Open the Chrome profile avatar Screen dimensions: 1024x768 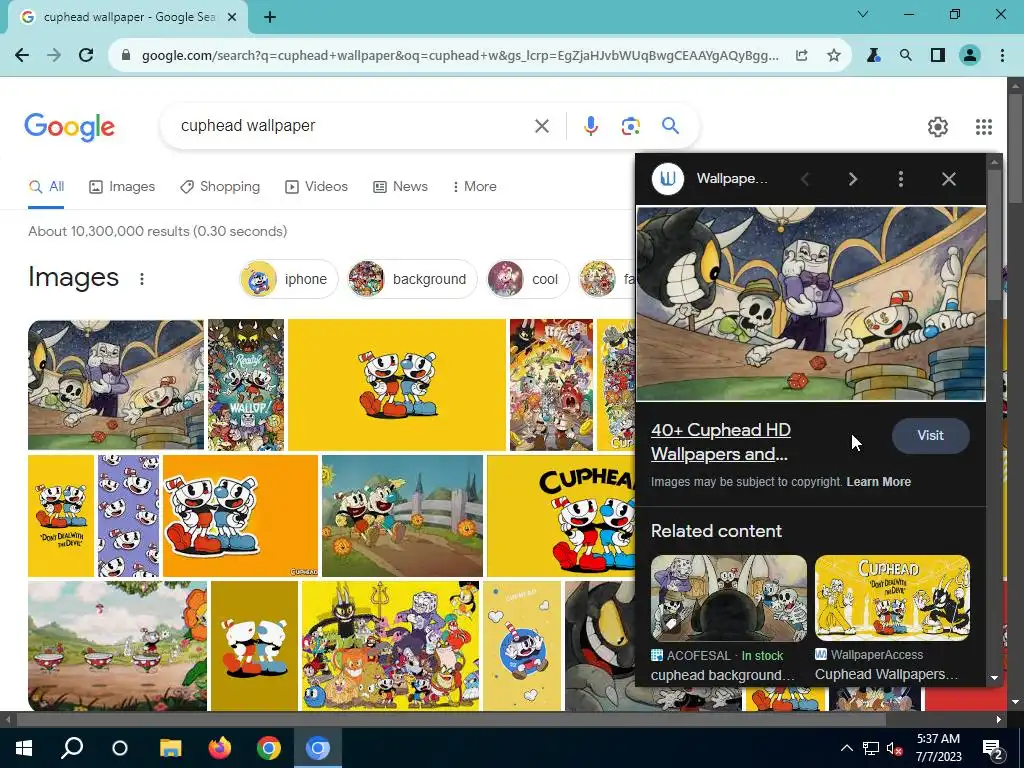coord(970,56)
